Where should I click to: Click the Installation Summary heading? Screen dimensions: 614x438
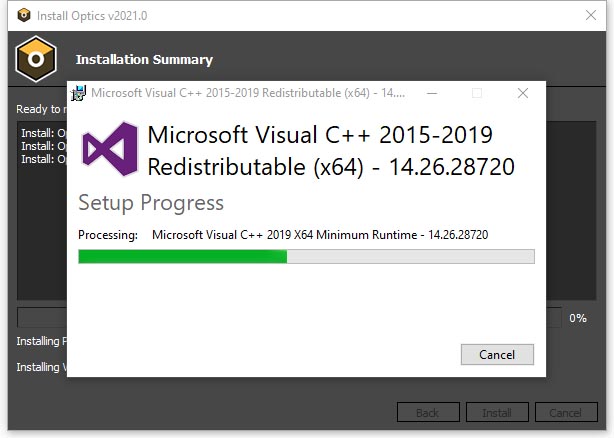[x=144, y=59]
